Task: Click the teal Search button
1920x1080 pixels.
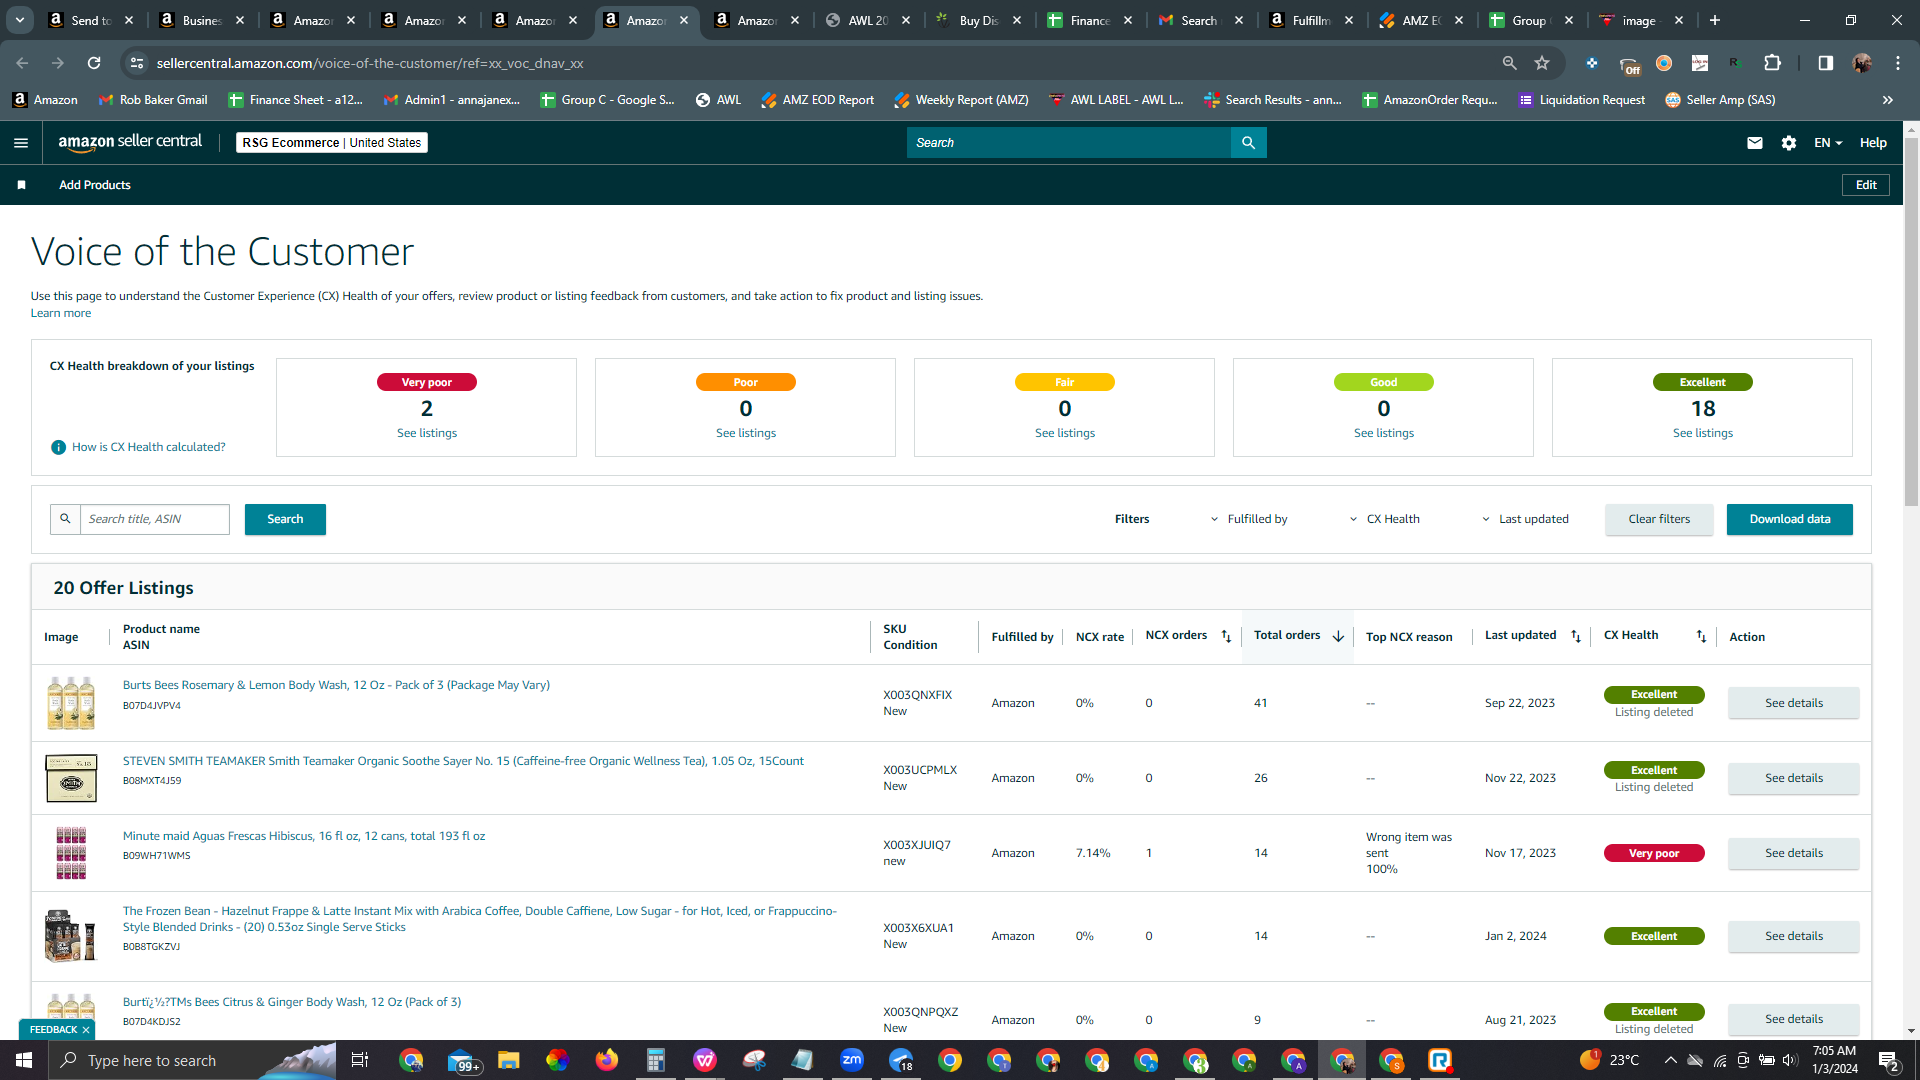Action: pyautogui.click(x=285, y=519)
